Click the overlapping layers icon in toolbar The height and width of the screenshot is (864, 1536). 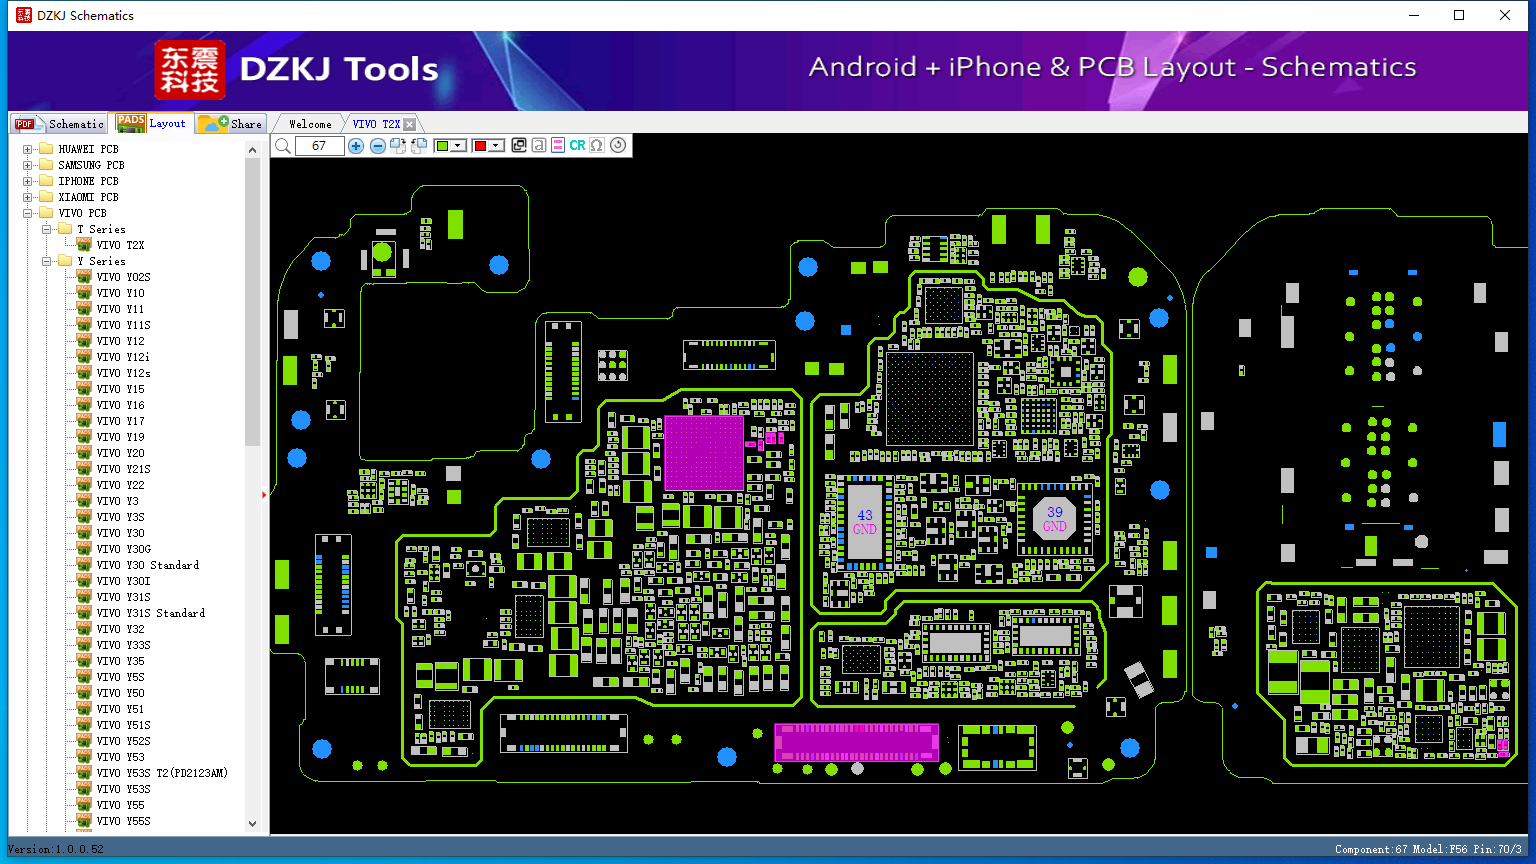coord(519,146)
